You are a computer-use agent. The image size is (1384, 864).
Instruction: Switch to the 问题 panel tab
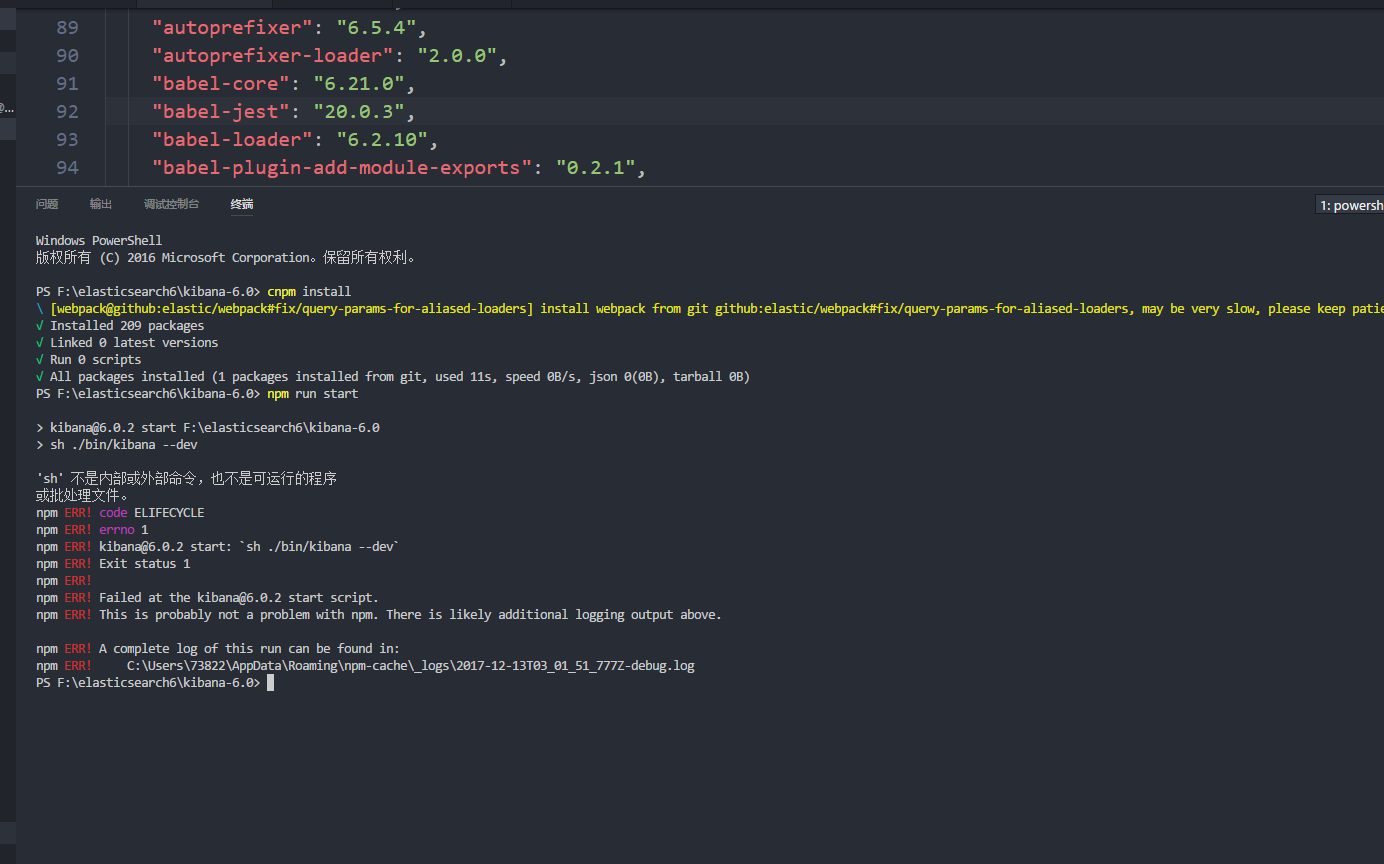[47, 204]
